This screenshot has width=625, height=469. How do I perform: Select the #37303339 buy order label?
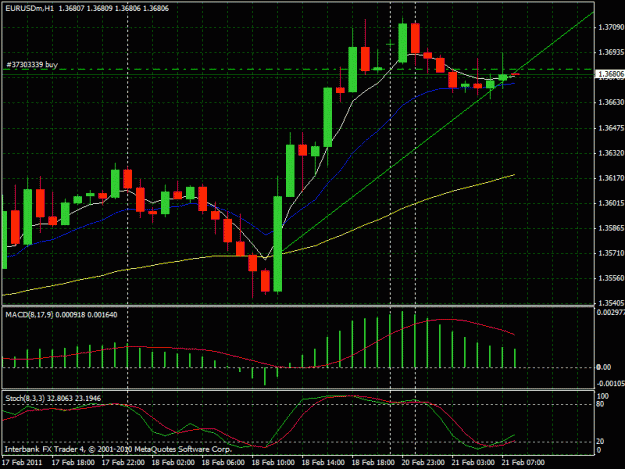pos(32,65)
